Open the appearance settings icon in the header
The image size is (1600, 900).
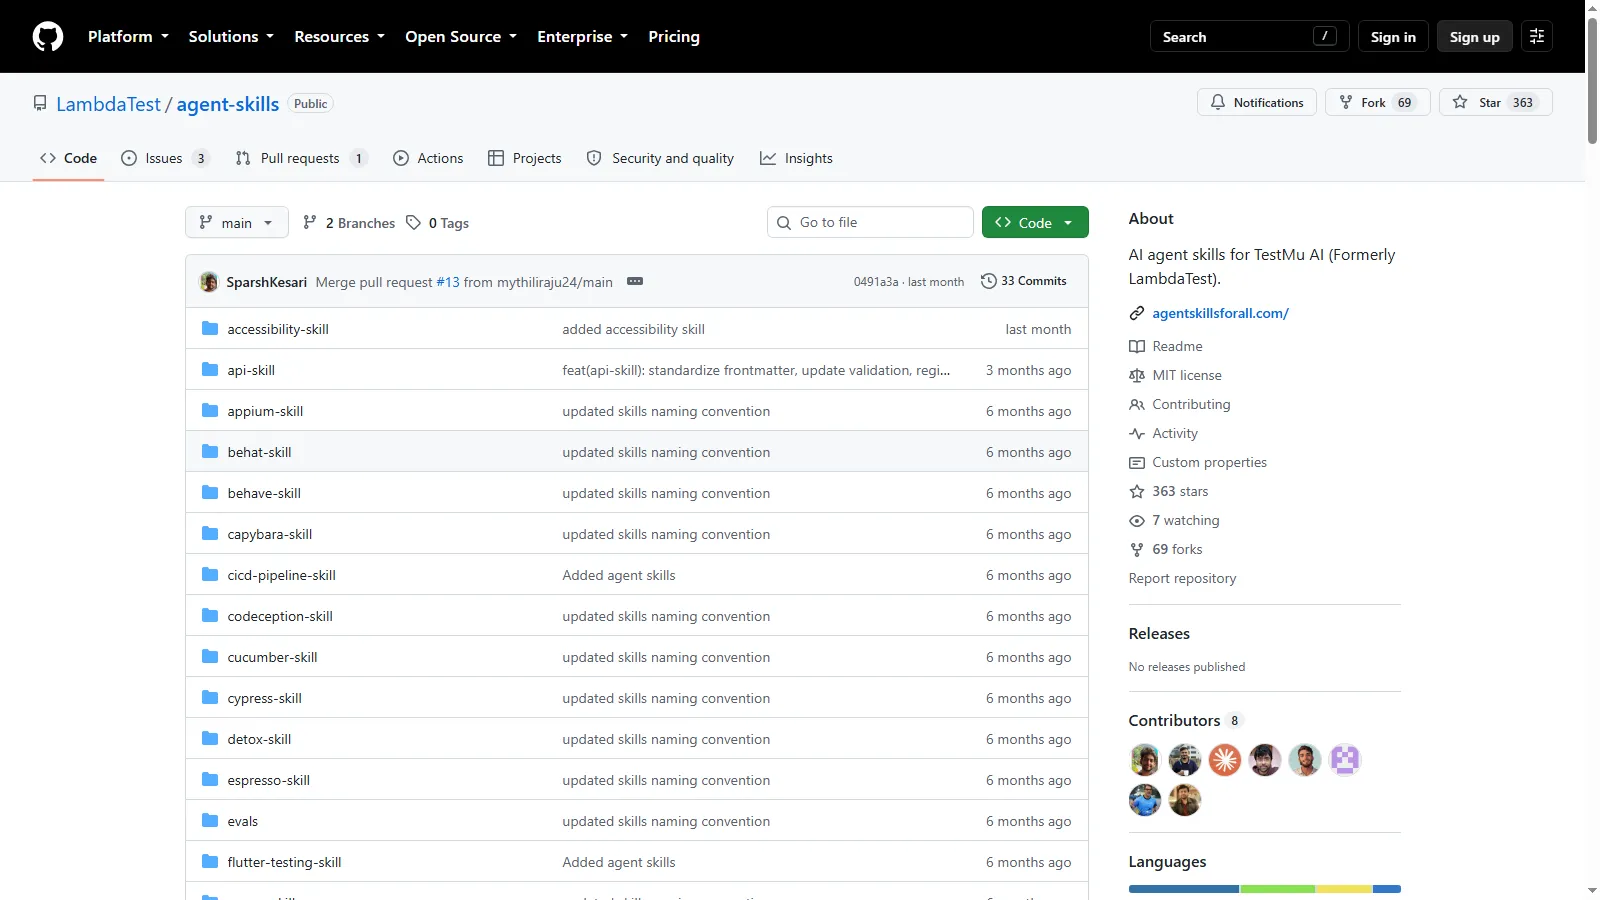1537,37
